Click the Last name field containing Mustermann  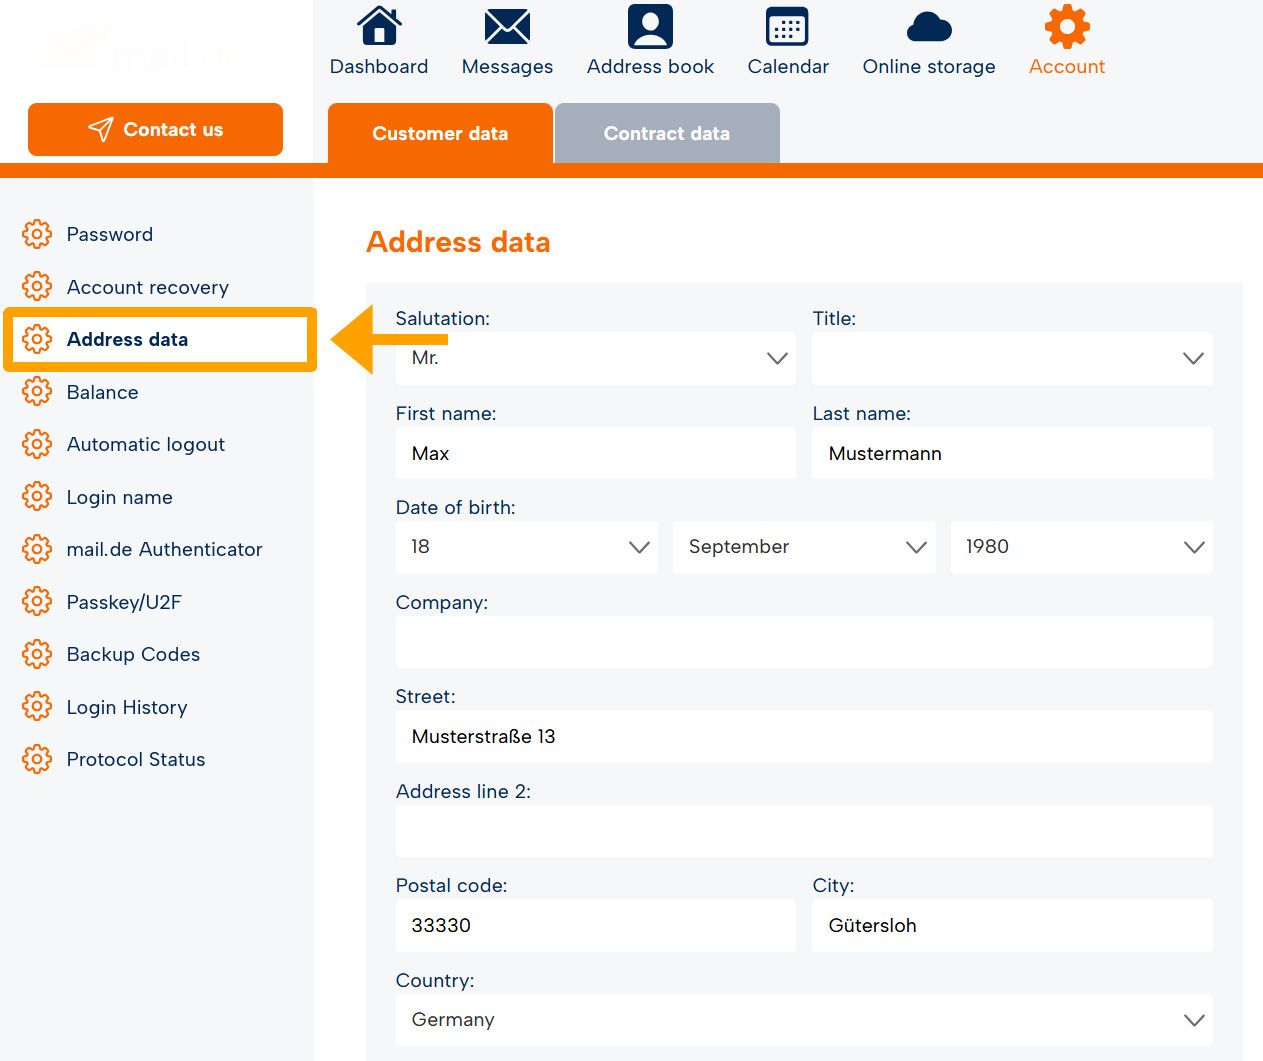click(x=1012, y=453)
